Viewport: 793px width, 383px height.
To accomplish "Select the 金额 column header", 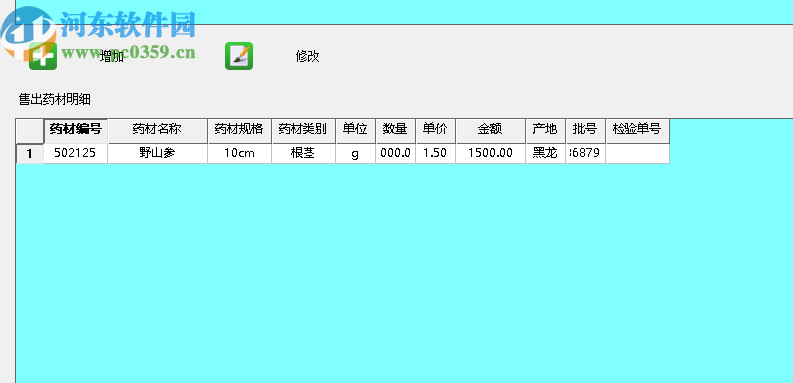I will coord(490,131).
